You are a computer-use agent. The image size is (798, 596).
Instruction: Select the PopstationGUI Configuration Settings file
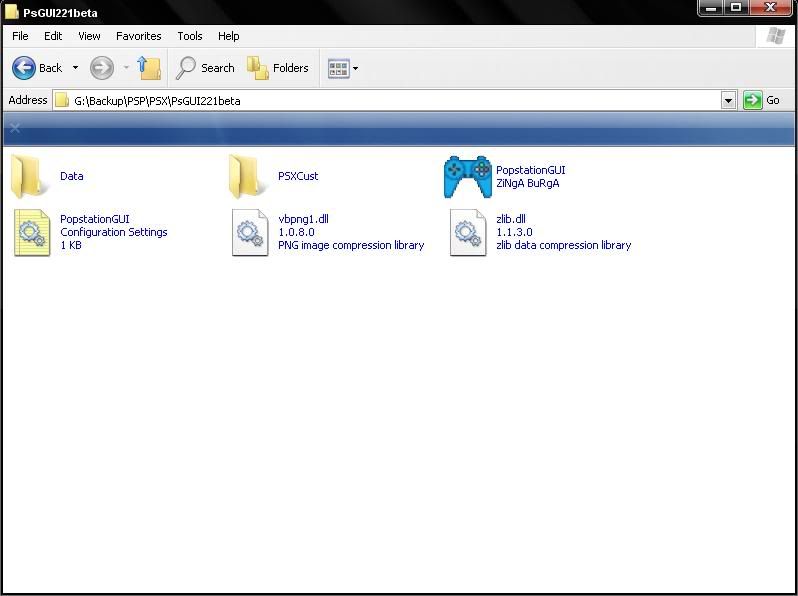click(x=31, y=232)
